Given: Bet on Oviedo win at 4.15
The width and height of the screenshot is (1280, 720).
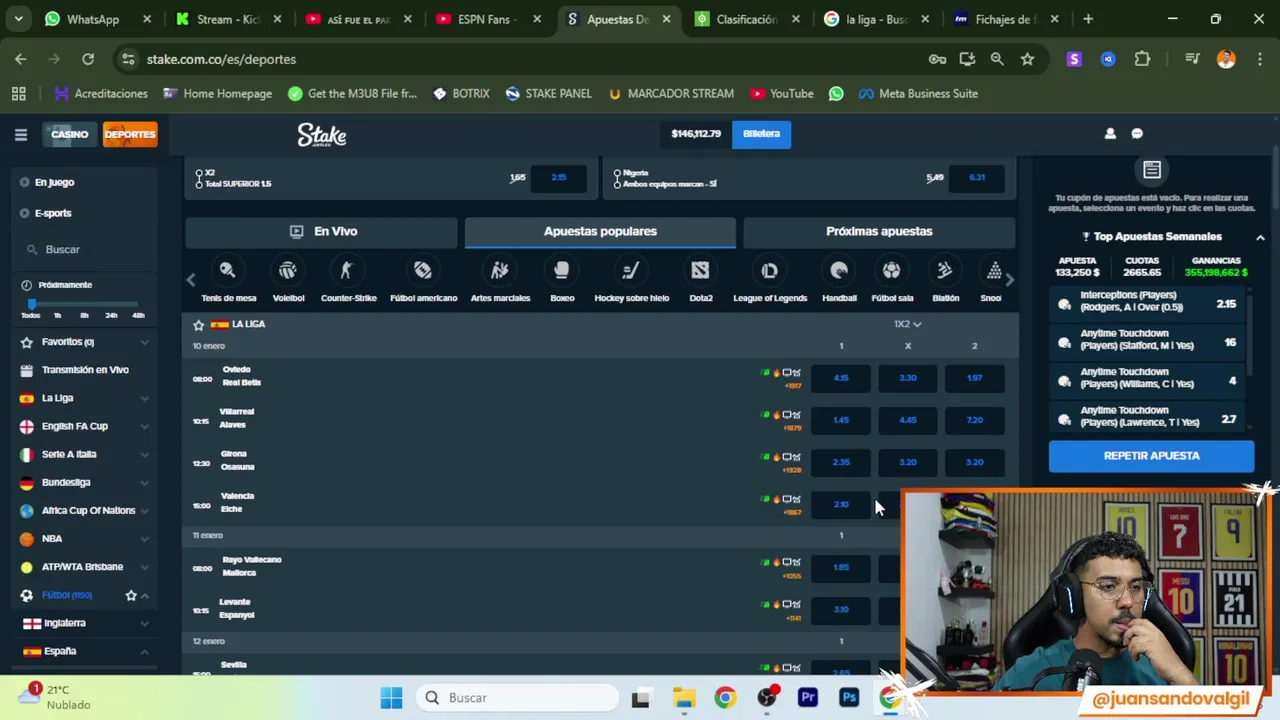Looking at the screenshot, I should pos(840,378).
